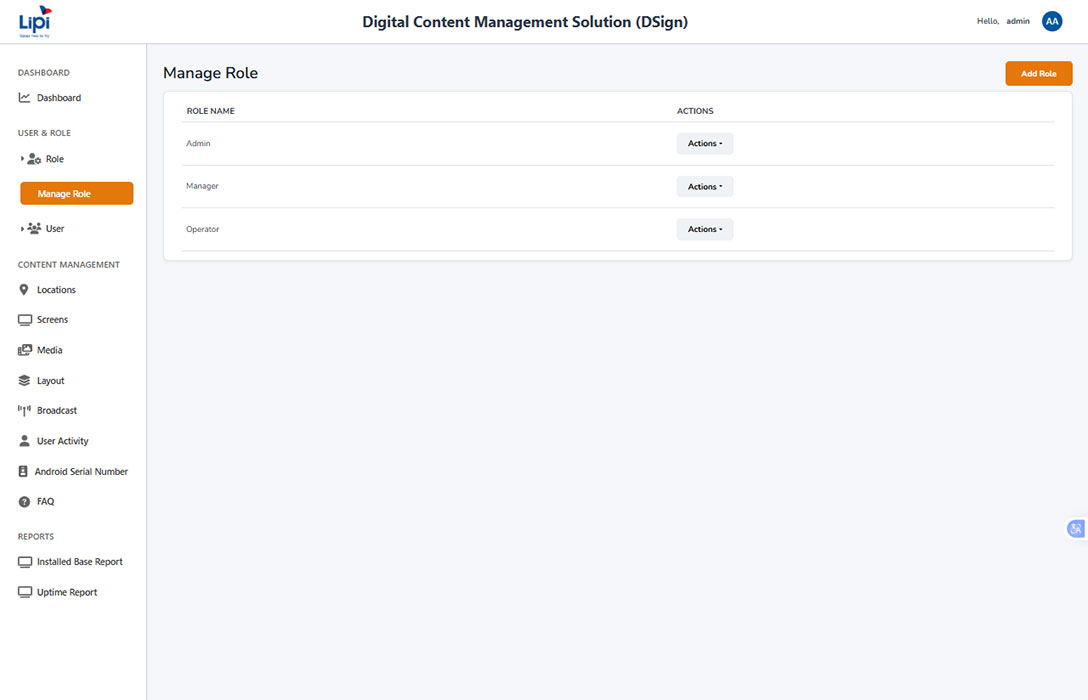Open Actions dropdown for Manager role
The width and height of the screenshot is (1088, 700).
coord(705,187)
